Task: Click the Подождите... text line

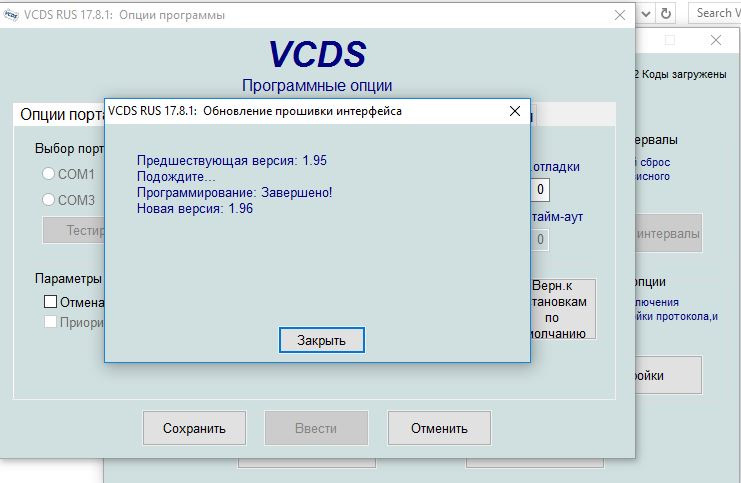Action: (176, 177)
